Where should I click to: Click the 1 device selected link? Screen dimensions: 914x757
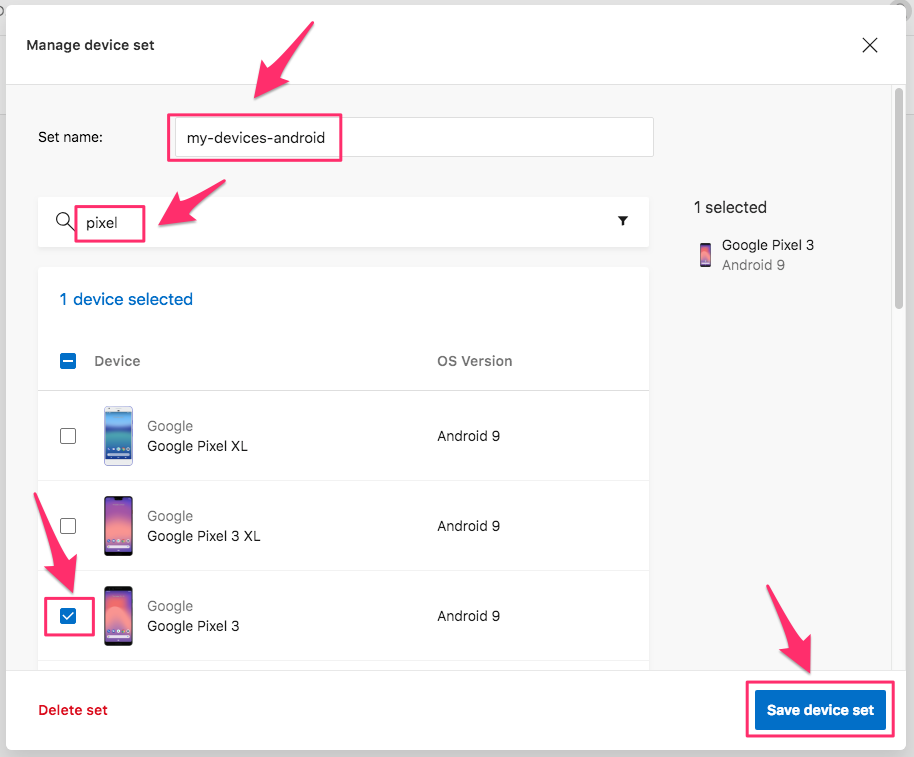(x=126, y=300)
